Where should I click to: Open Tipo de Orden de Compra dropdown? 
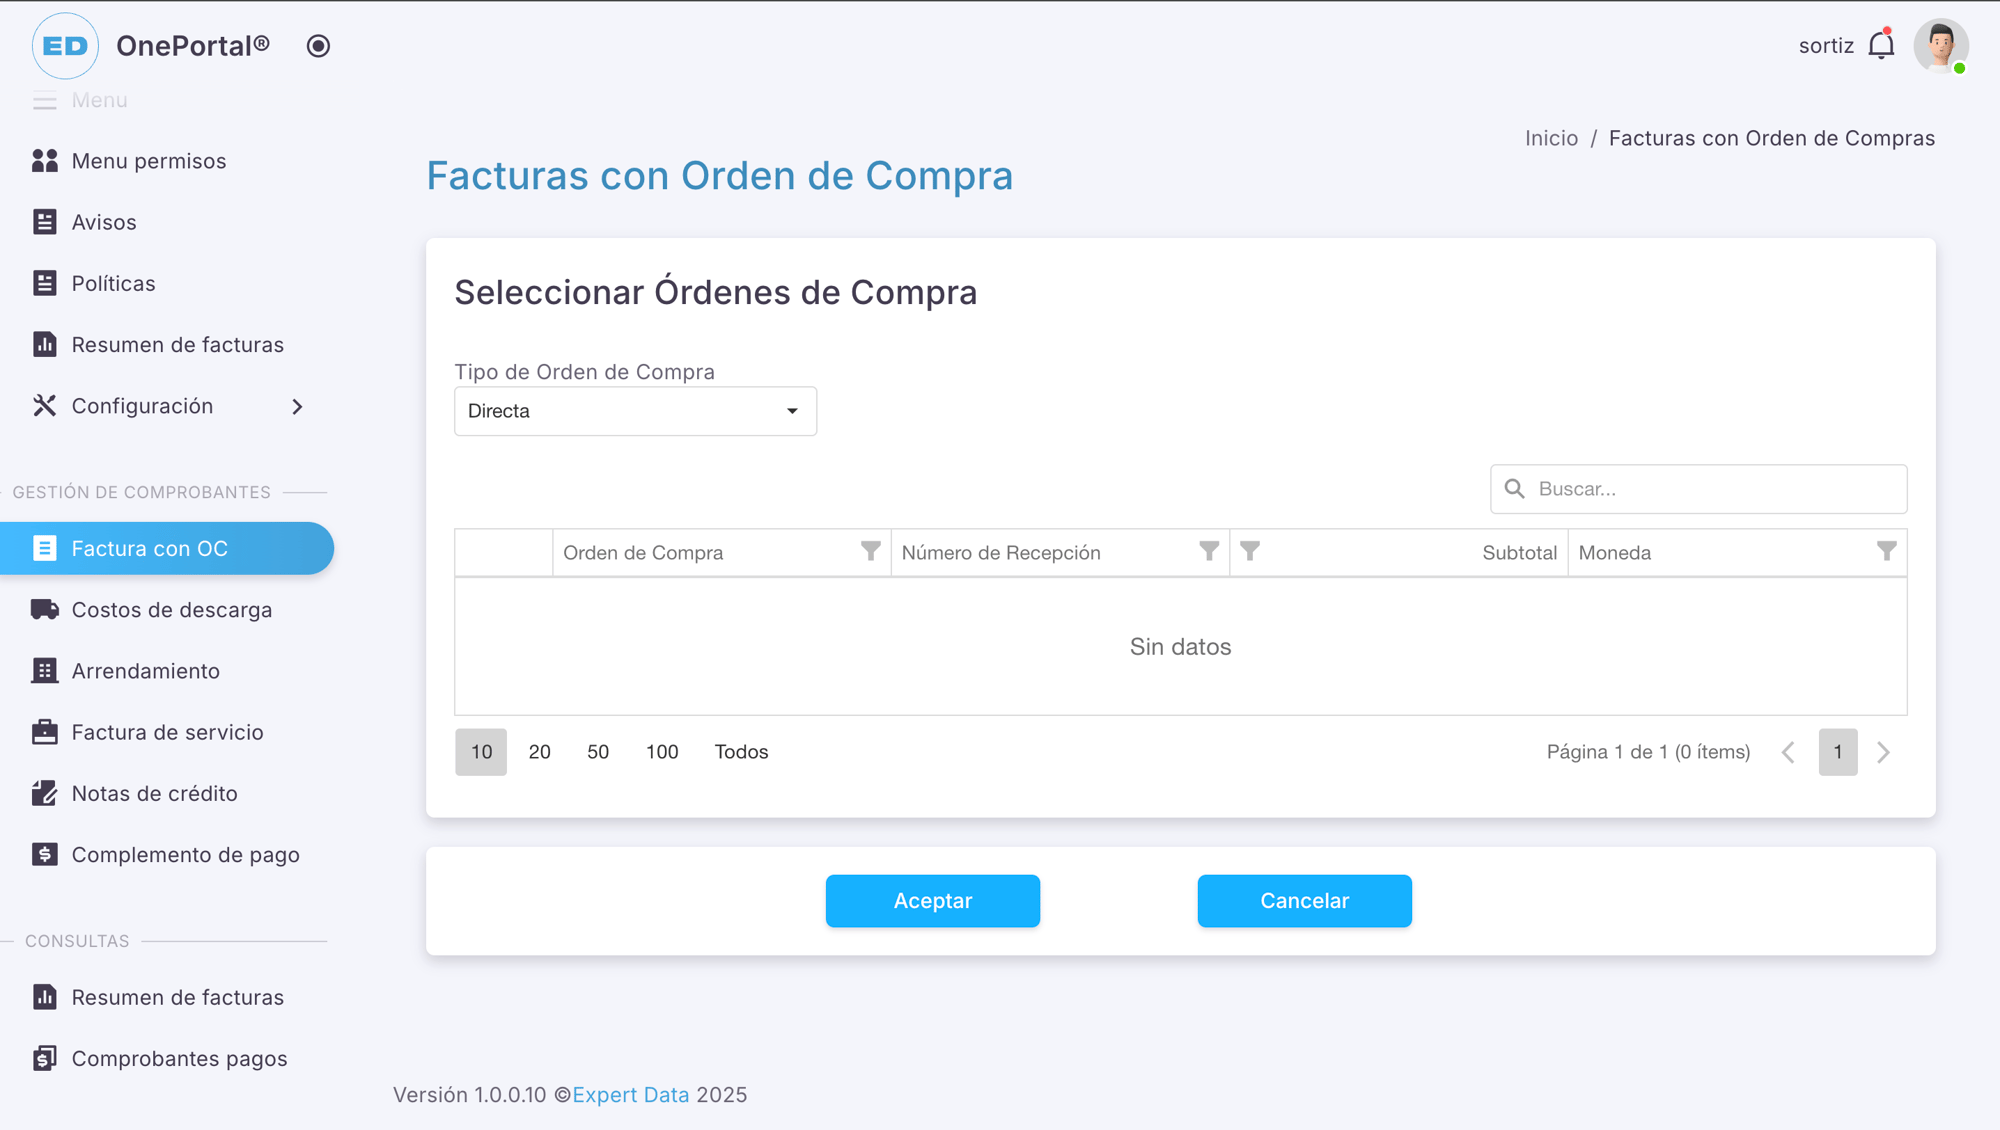635,411
